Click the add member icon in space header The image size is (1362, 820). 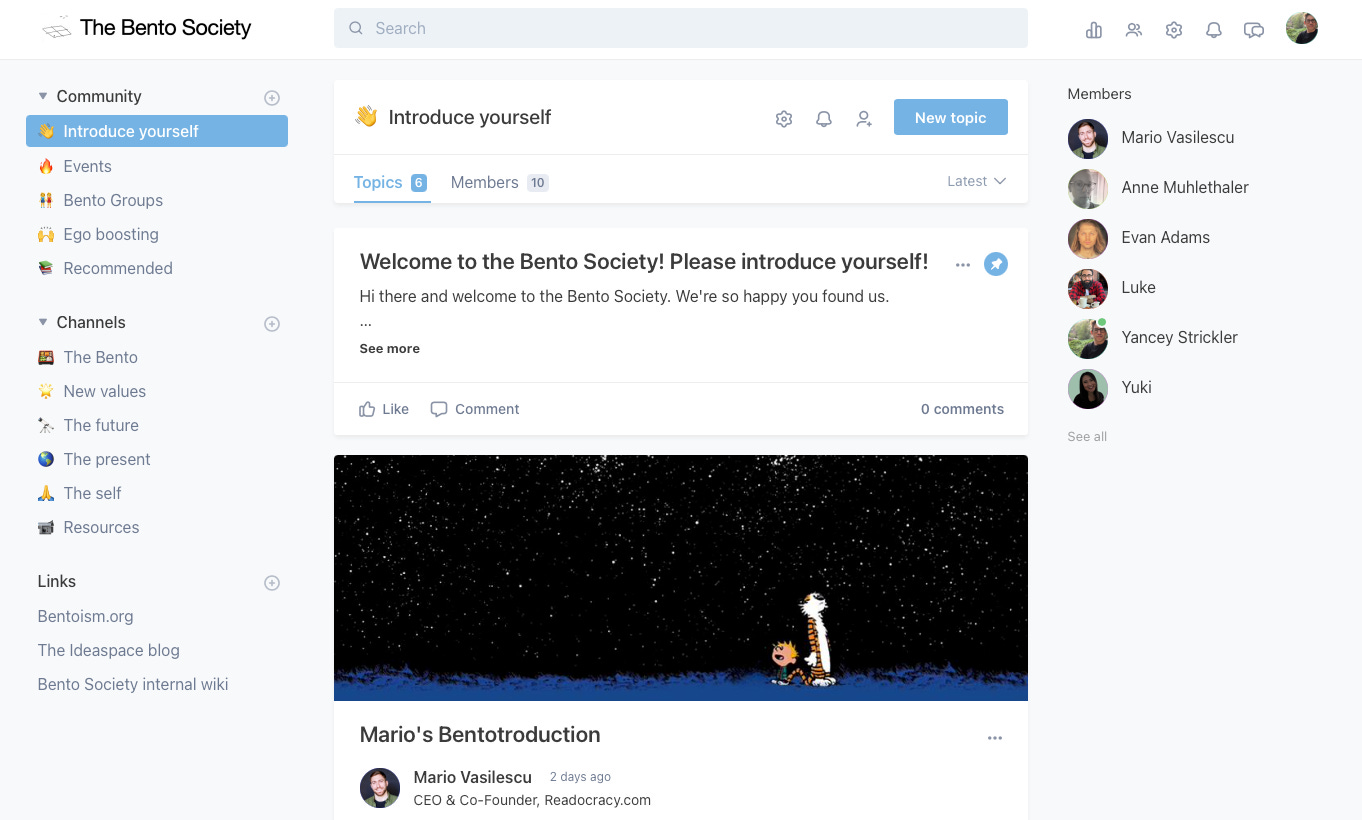[864, 119]
